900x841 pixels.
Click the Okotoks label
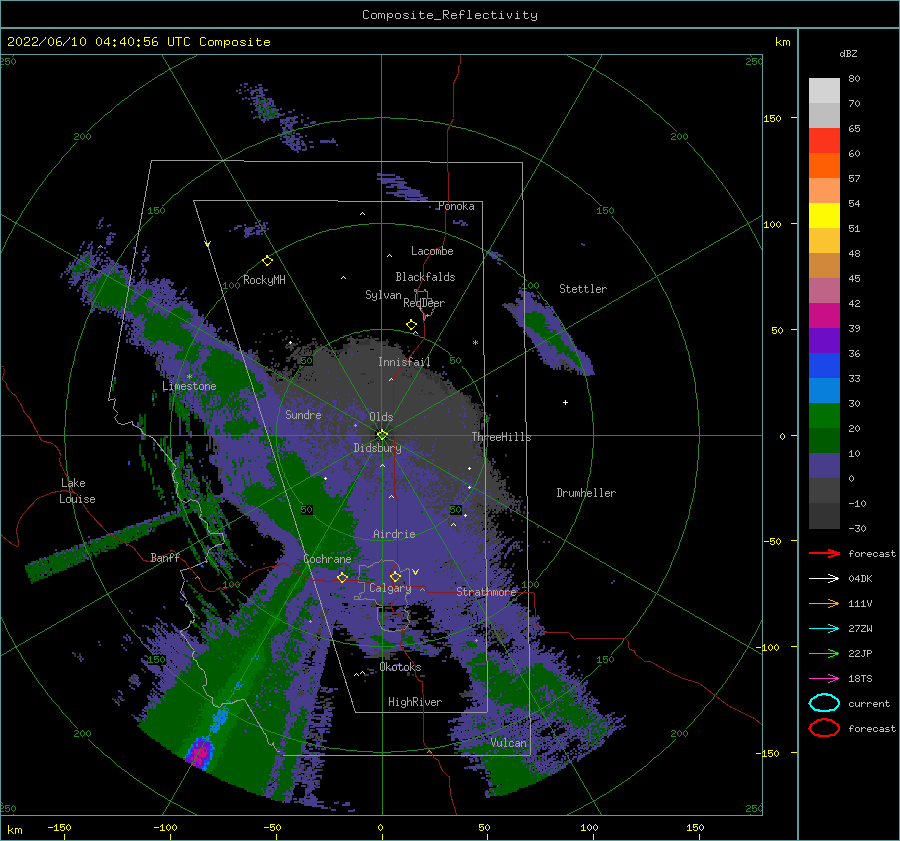pyautogui.click(x=400, y=667)
